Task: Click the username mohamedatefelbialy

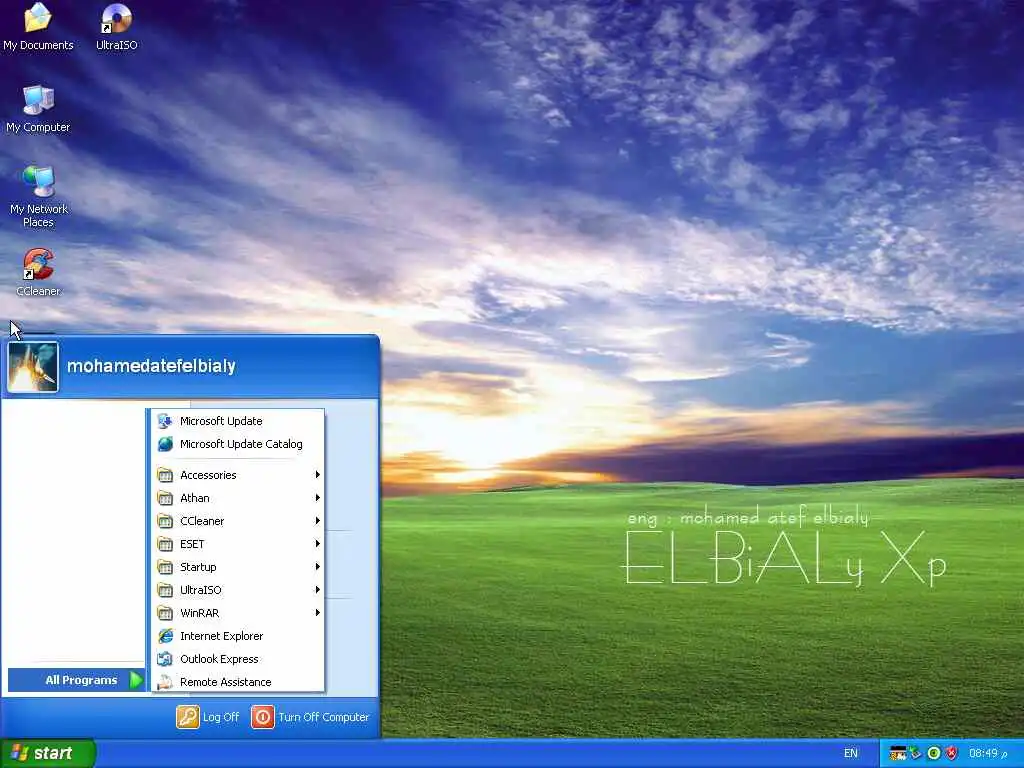Action: pyautogui.click(x=151, y=366)
